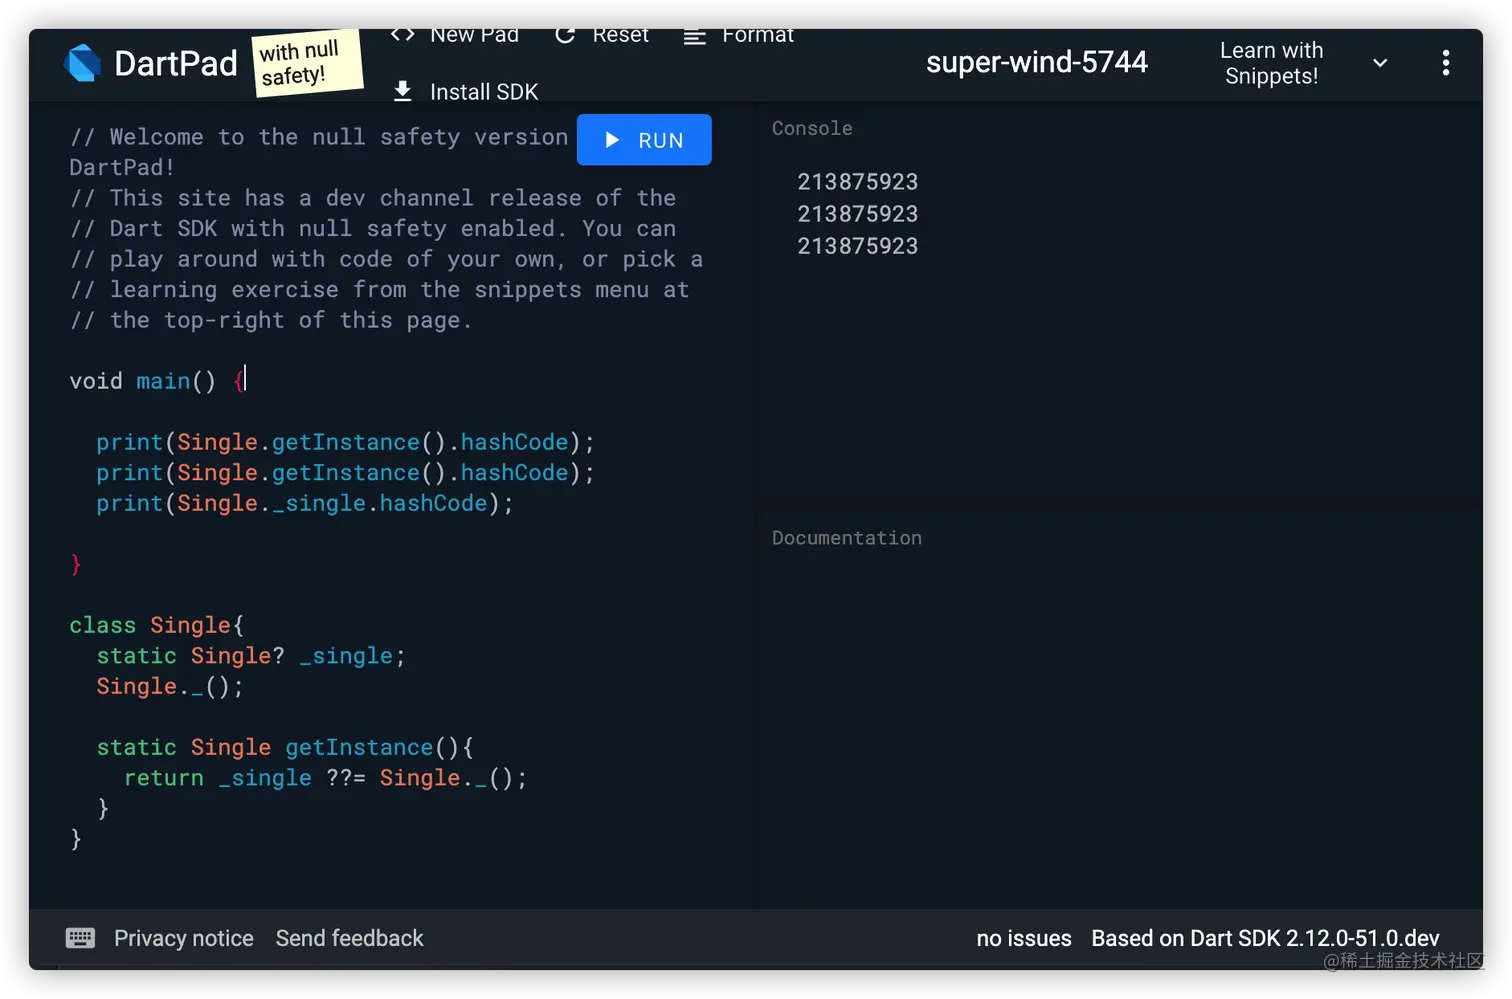Run the Dart code
The image size is (1512, 999).
[644, 140]
